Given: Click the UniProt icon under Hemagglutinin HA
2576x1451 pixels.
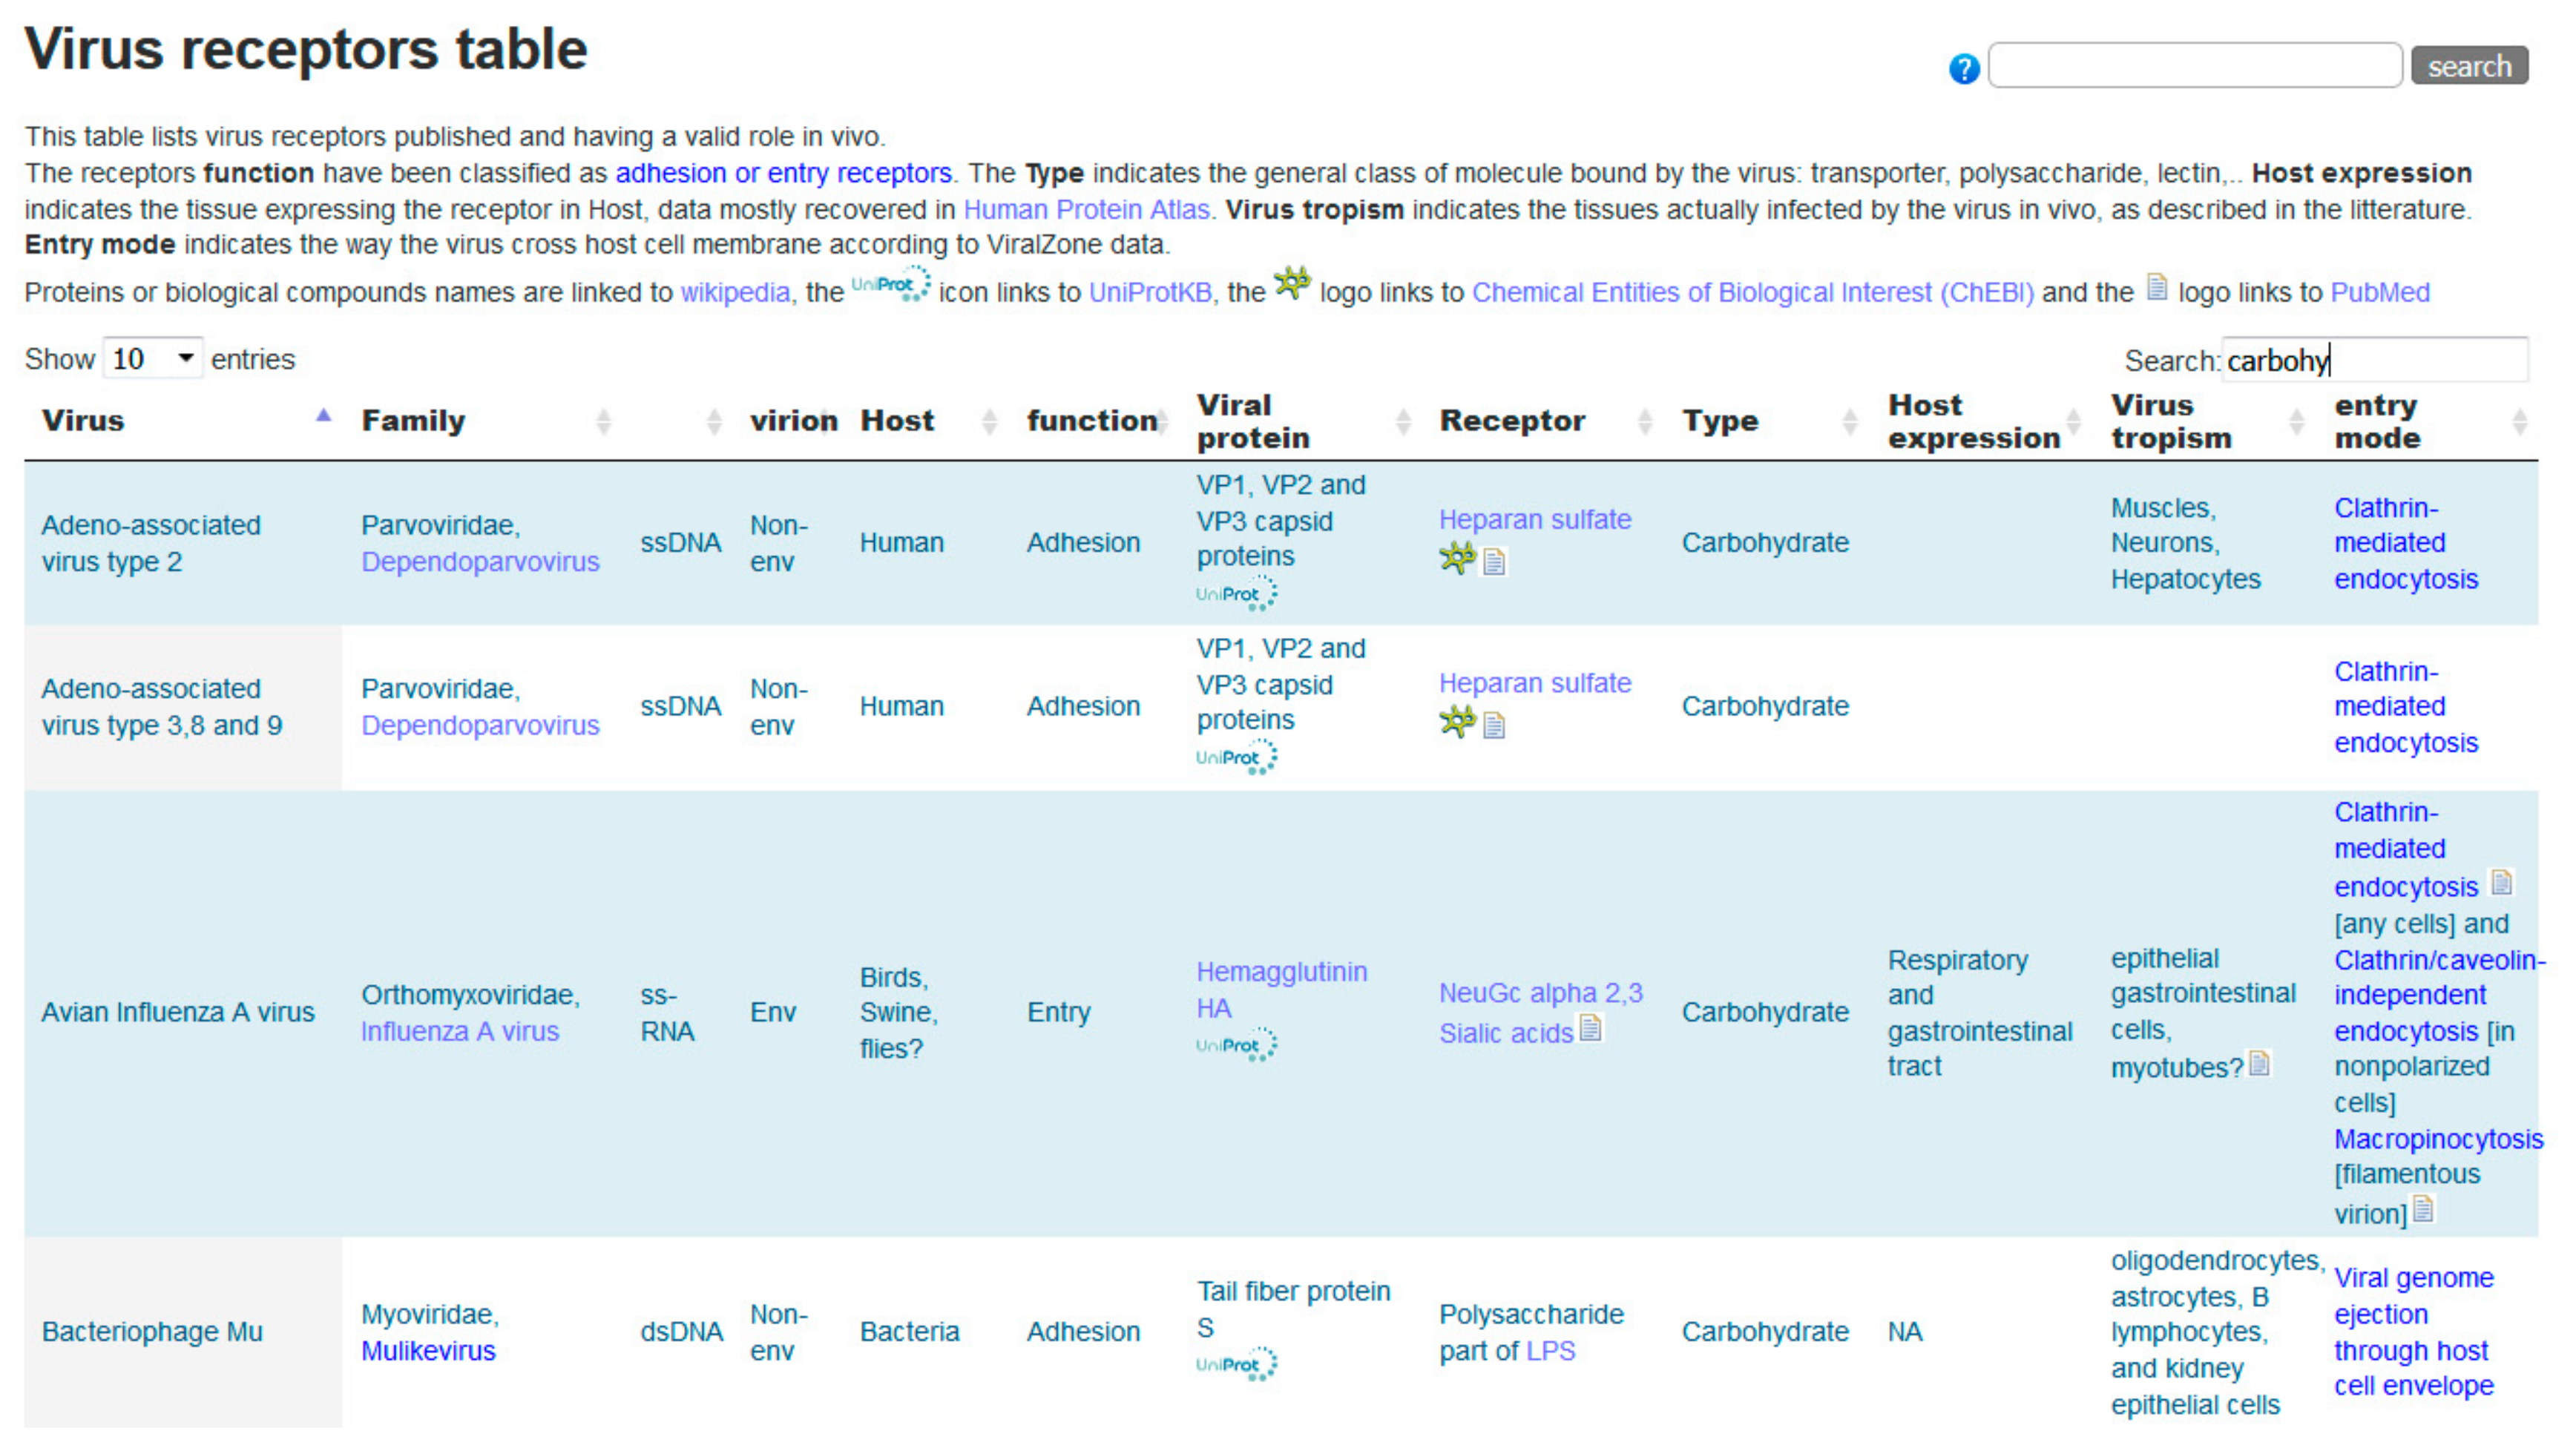Looking at the screenshot, I should tap(1236, 1045).
